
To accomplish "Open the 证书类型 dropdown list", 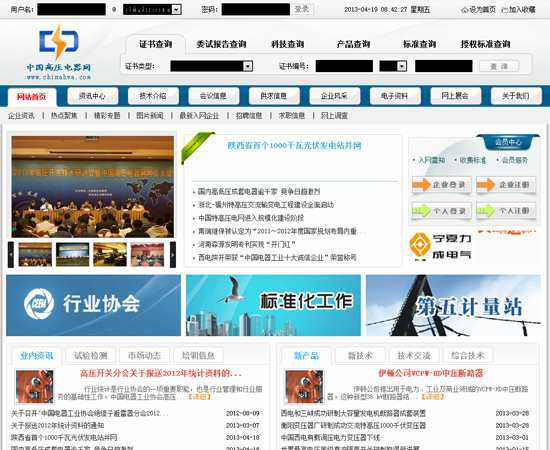I will point(248,66).
